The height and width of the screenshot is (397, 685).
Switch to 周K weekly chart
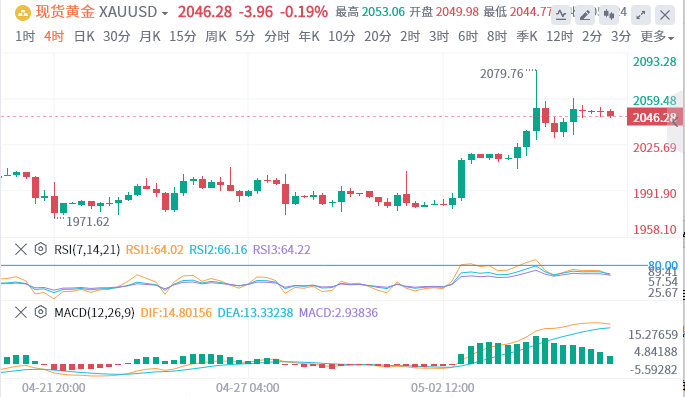click(216, 37)
